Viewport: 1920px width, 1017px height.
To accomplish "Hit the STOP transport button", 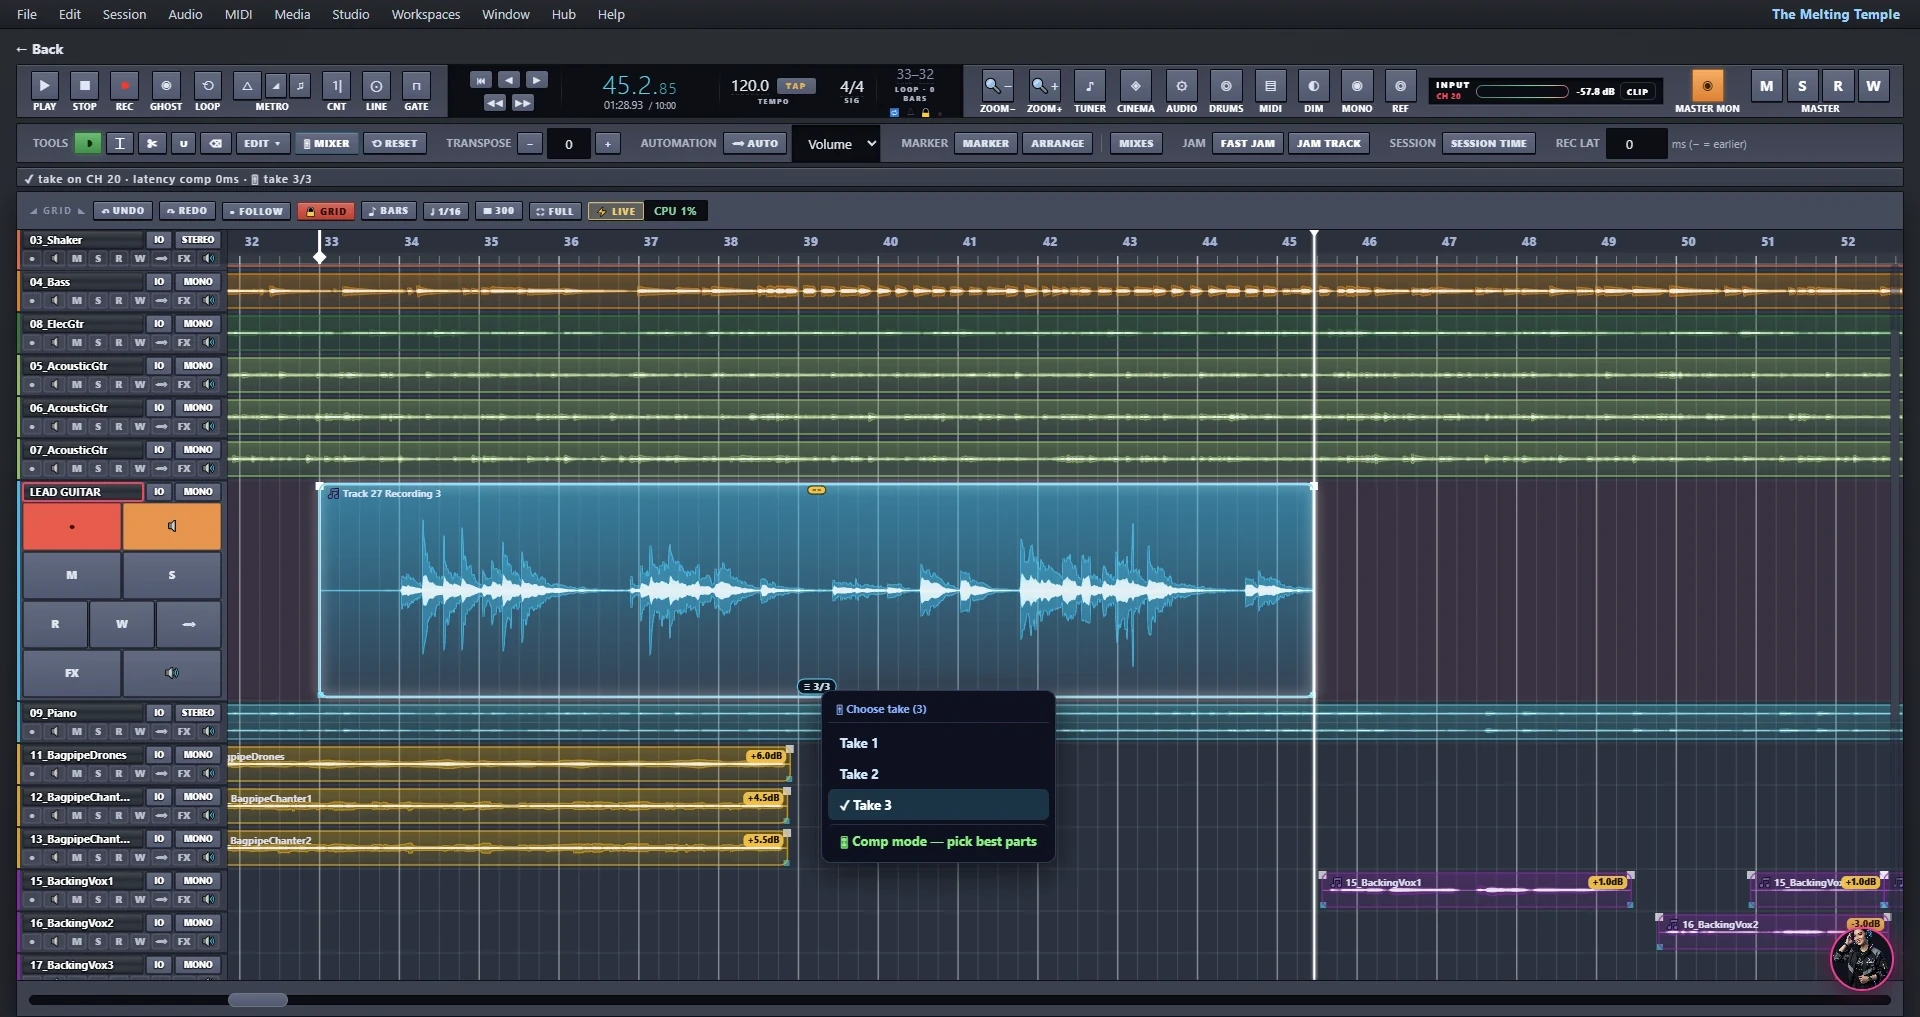I will (85, 86).
